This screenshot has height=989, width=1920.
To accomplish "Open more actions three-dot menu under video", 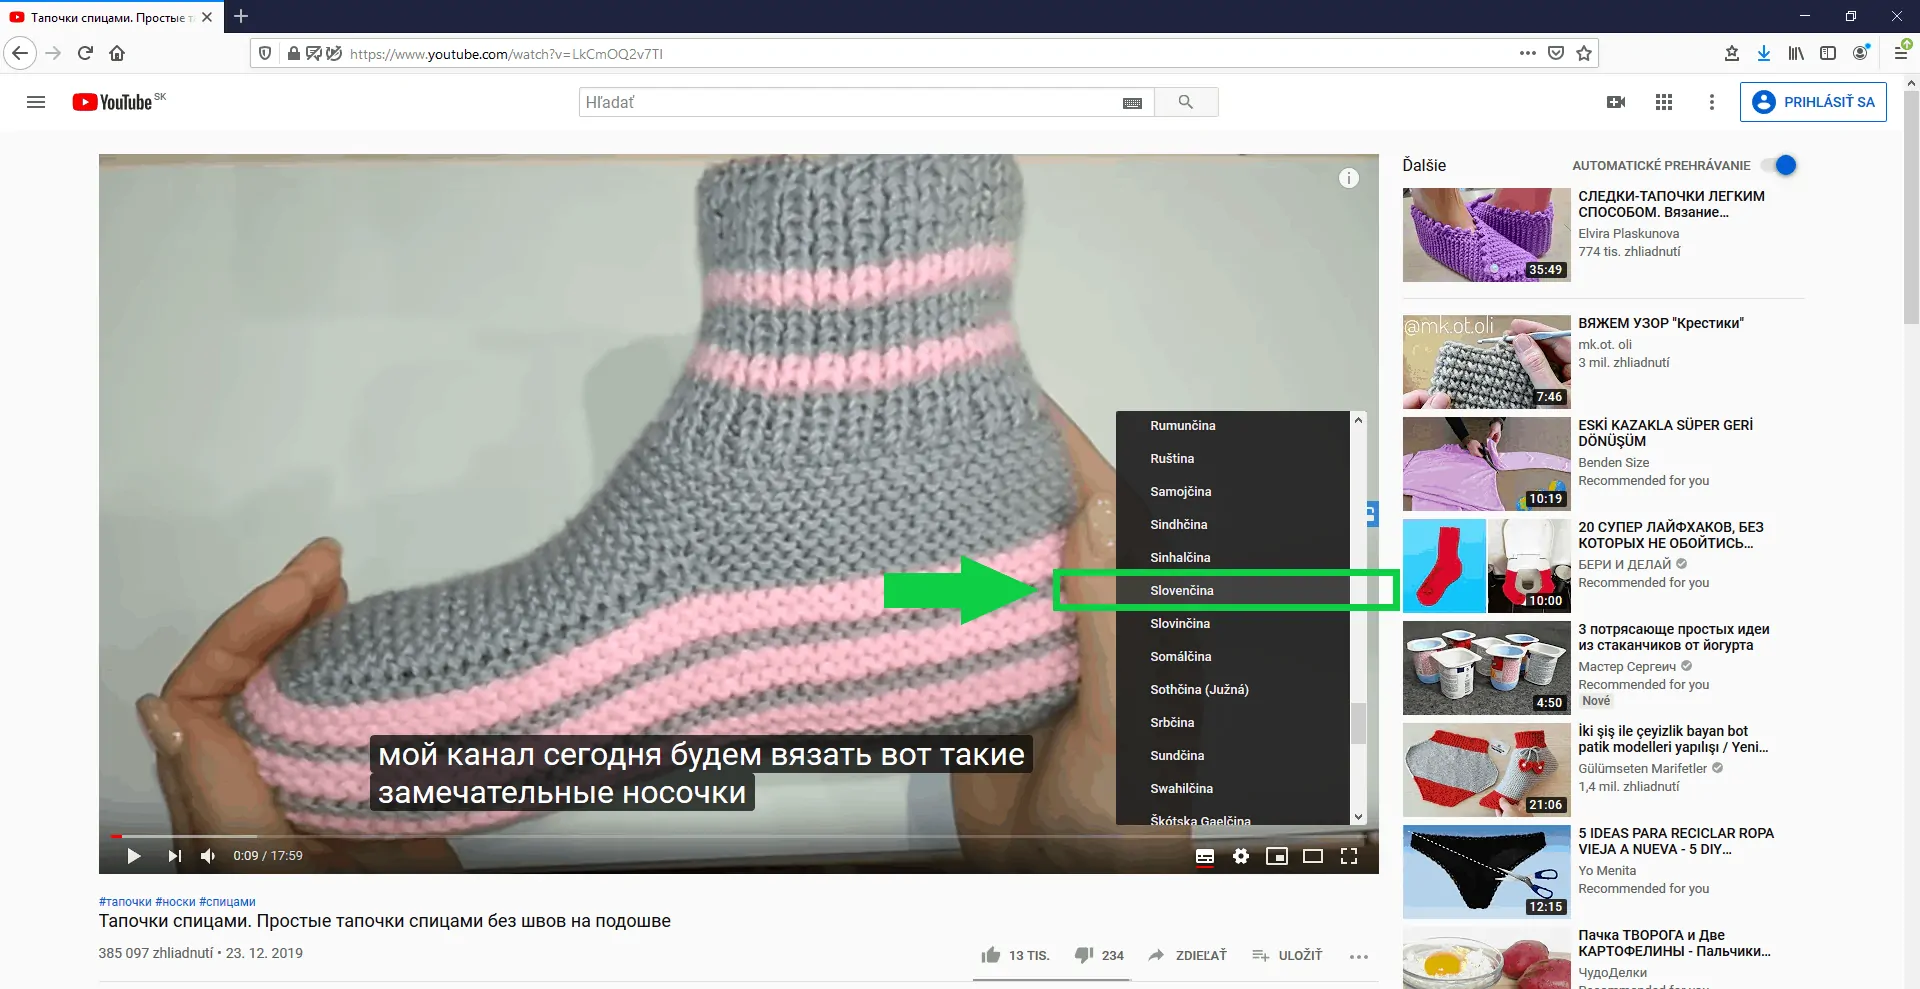I will pyautogui.click(x=1358, y=956).
